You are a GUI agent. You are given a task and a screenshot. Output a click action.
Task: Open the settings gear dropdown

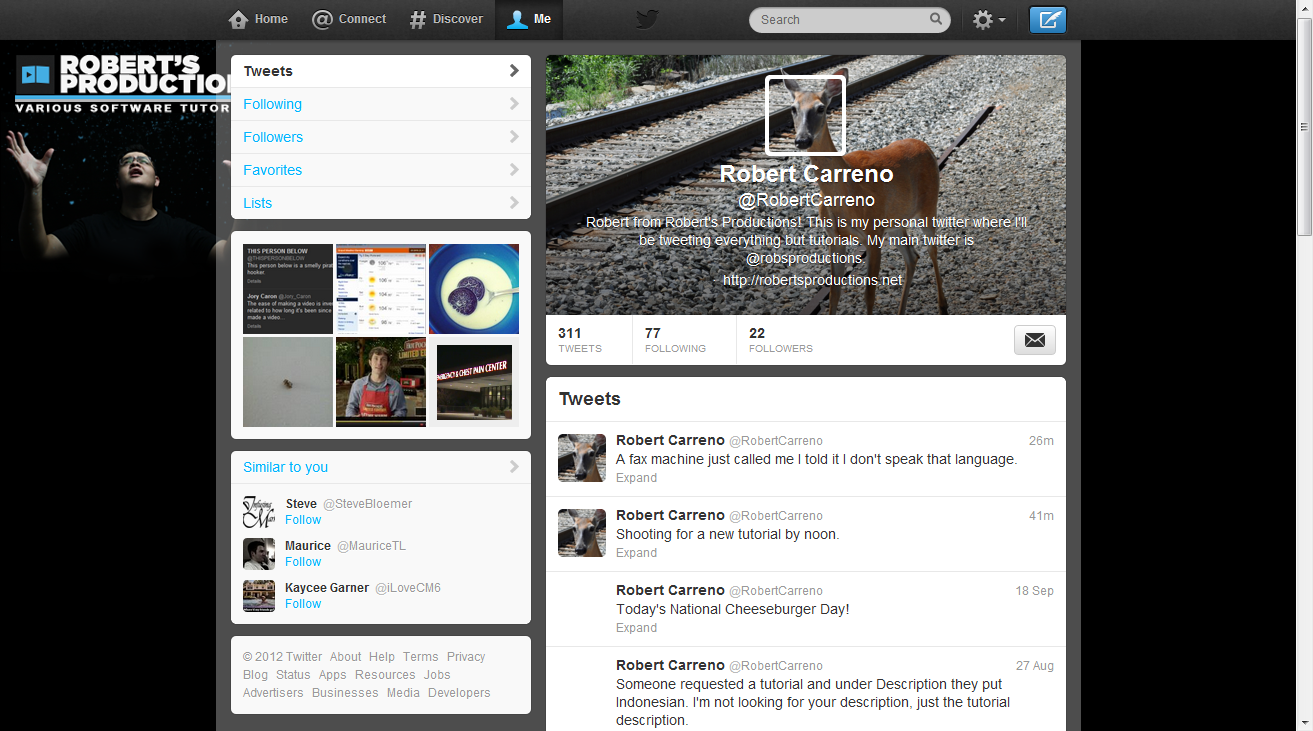pos(989,20)
